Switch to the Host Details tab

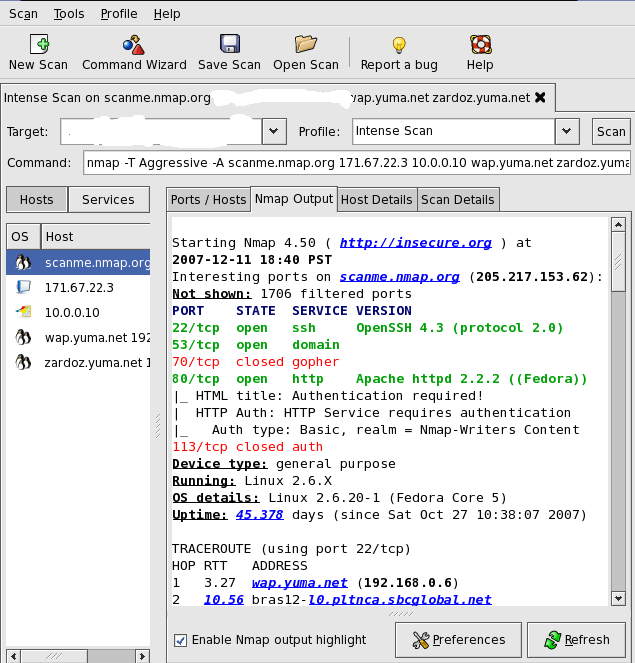coord(377,200)
